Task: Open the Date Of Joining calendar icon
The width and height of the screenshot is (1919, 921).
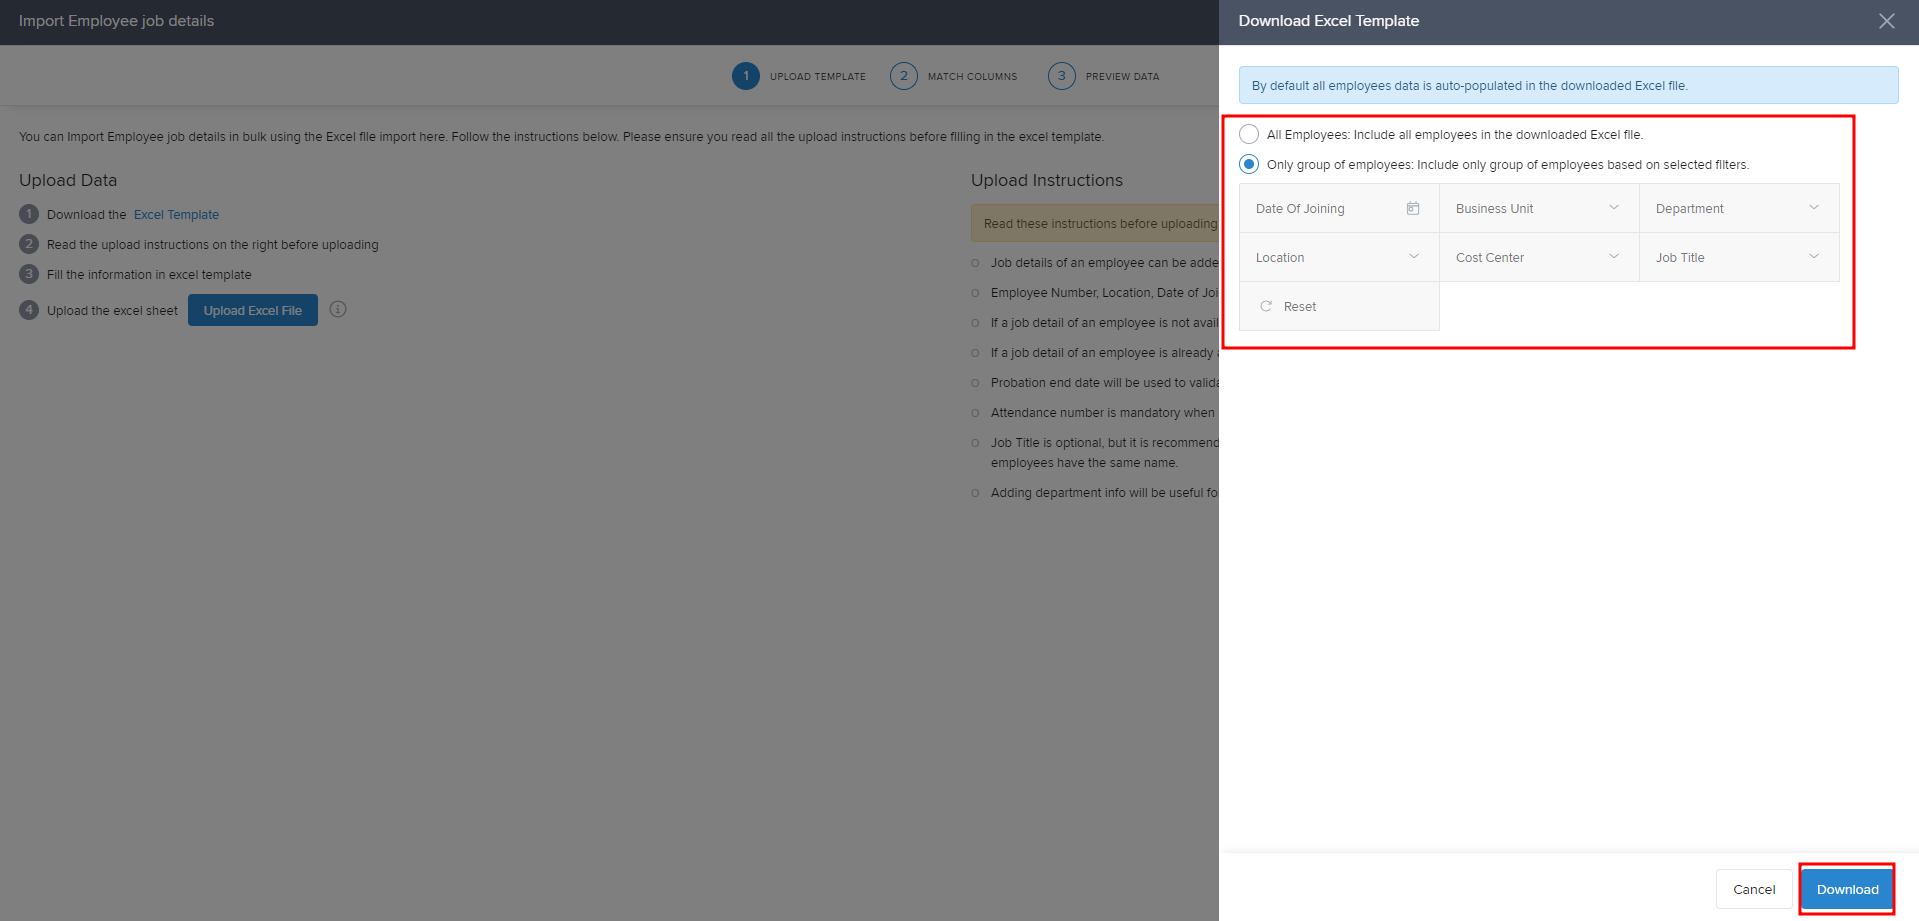Action: click(1412, 208)
